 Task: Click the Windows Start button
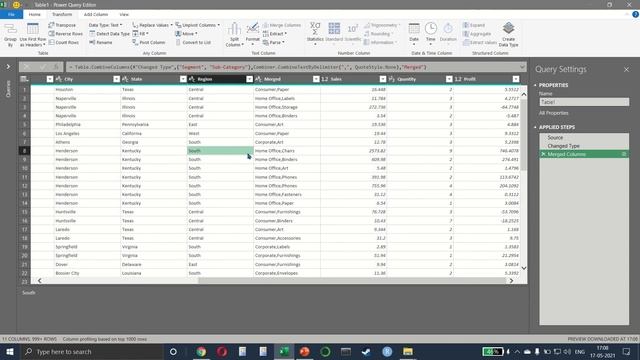9,351
